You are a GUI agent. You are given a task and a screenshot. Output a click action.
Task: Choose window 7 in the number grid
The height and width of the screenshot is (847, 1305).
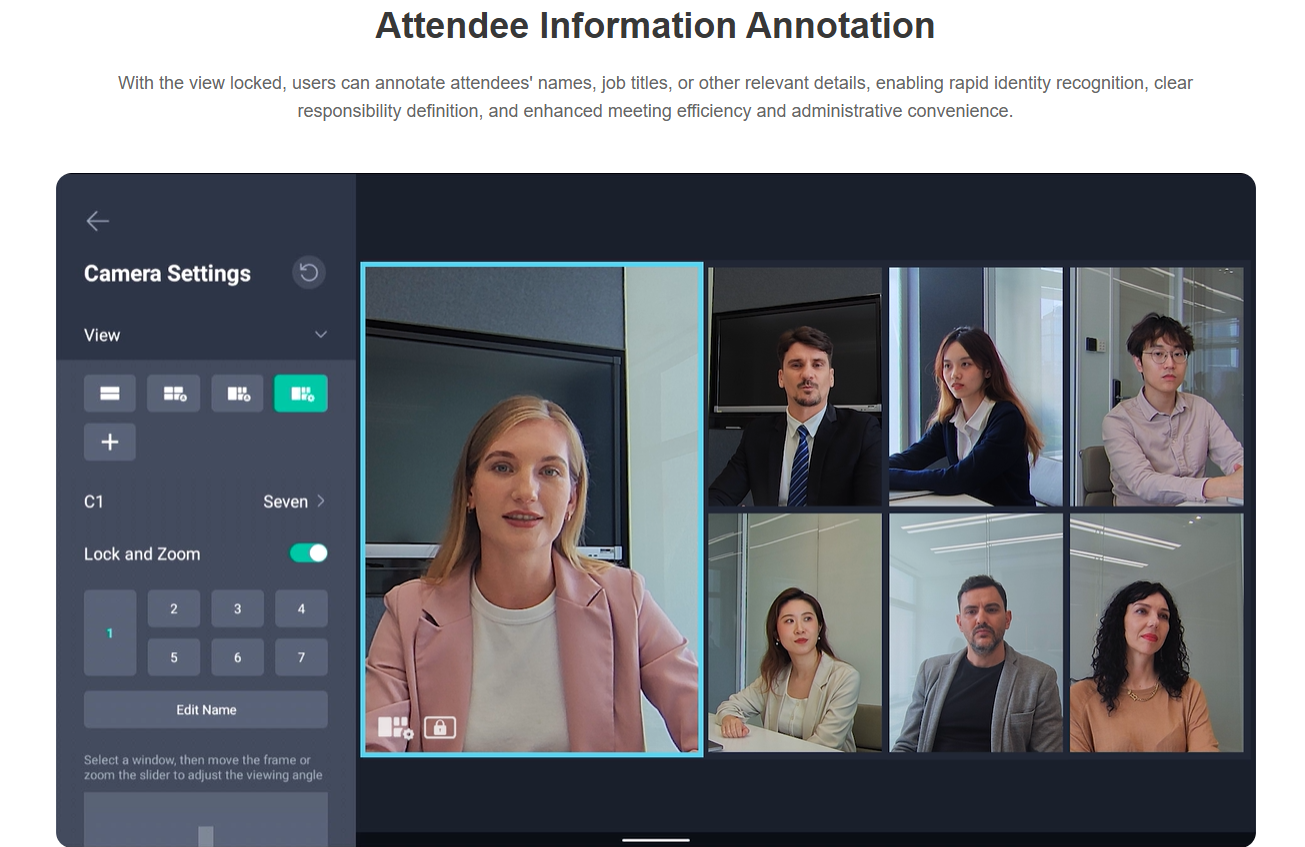(301, 657)
